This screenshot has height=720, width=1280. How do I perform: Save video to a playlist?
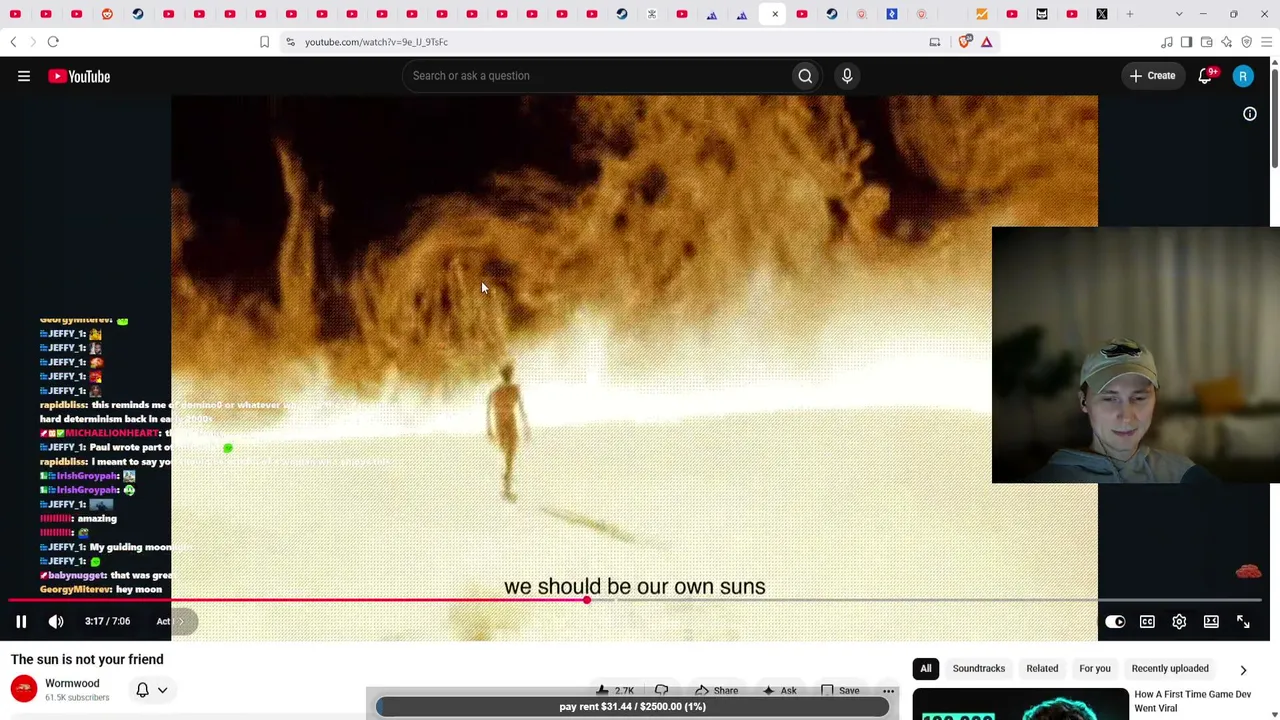(840, 691)
